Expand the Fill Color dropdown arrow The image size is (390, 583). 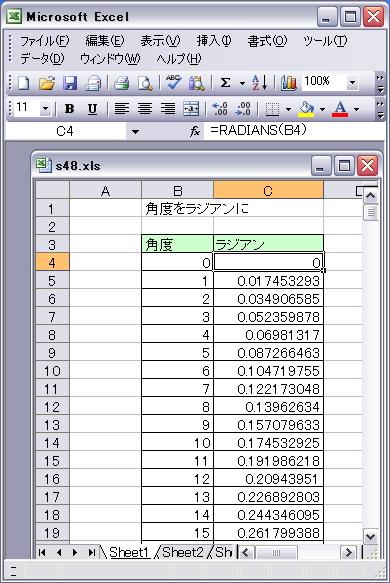tap(322, 109)
